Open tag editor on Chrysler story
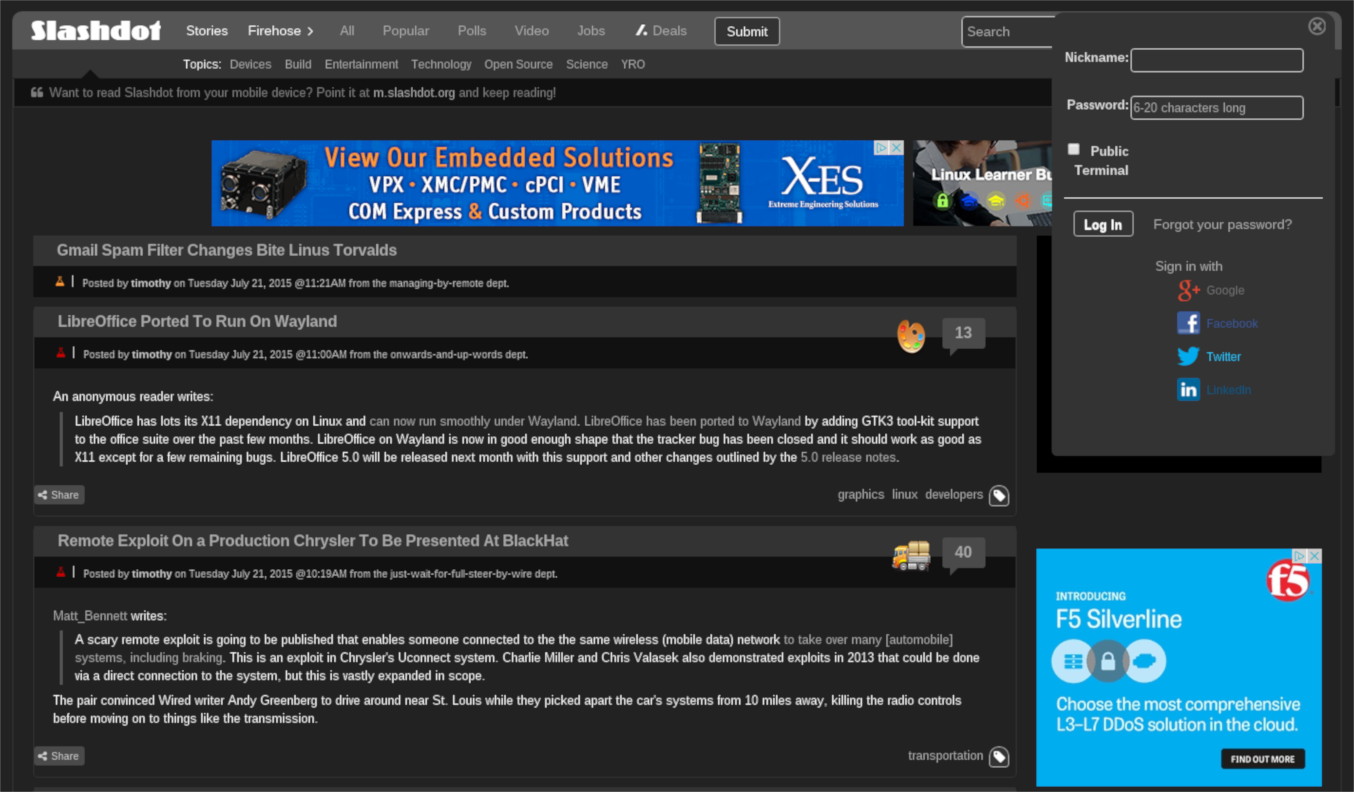This screenshot has height=792, width=1354. click(x=999, y=757)
